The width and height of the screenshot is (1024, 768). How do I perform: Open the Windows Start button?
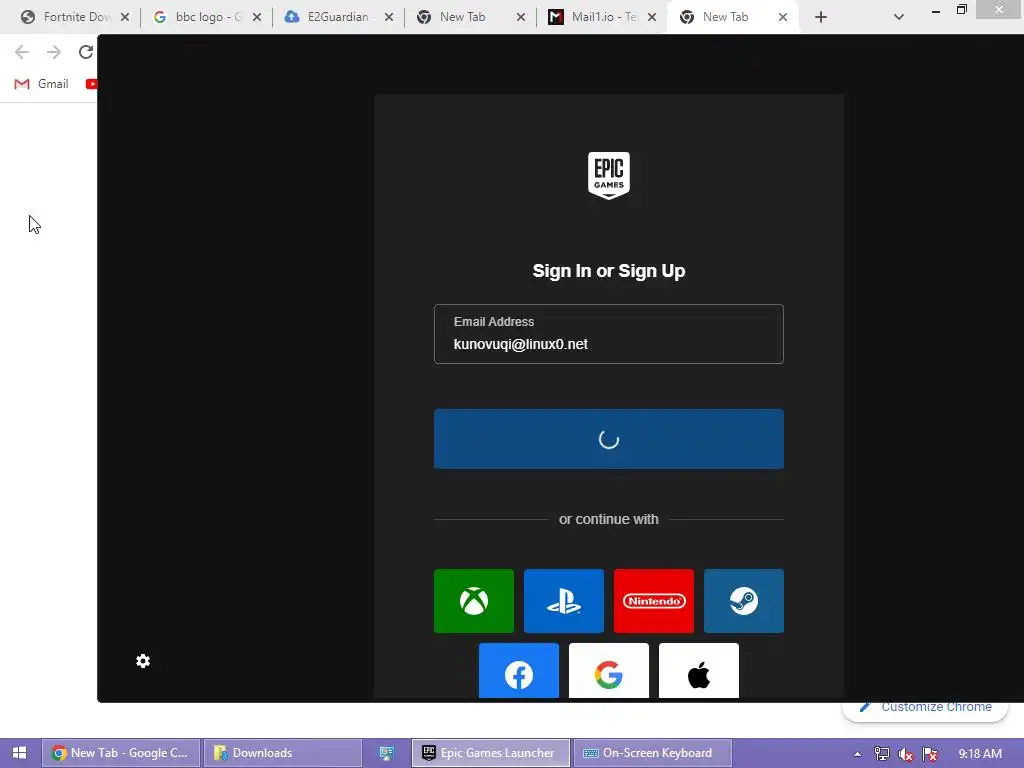click(x=20, y=753)
